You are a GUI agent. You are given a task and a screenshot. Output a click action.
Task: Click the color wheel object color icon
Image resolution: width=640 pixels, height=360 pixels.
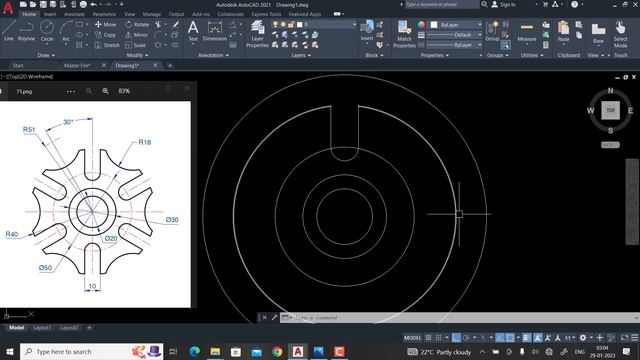tap(421, 24)
